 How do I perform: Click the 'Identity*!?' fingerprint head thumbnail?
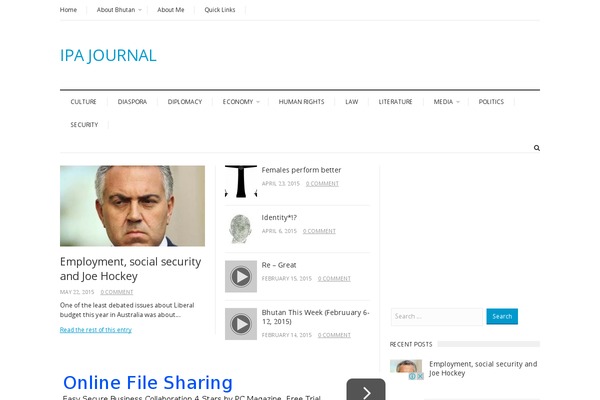[241, 229]
